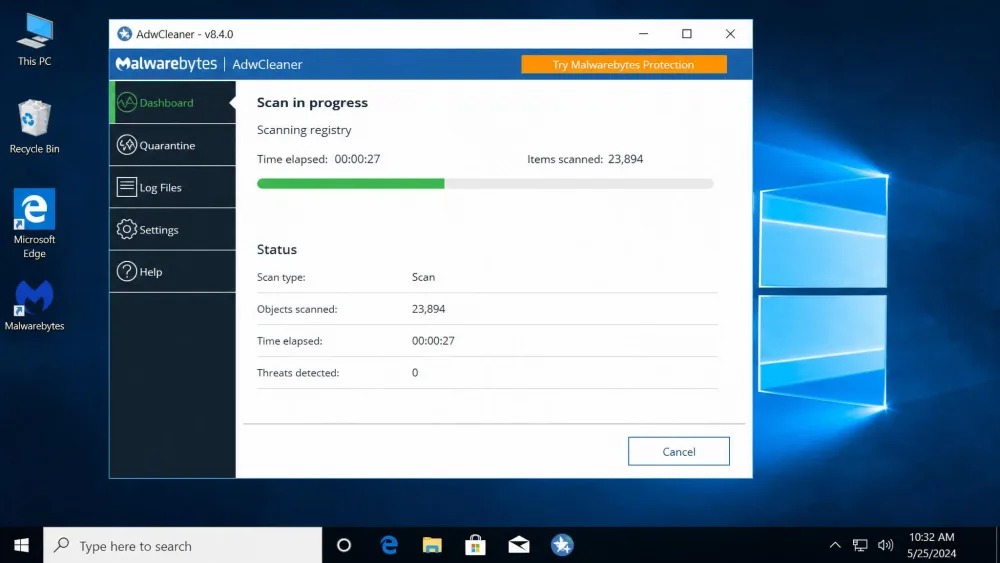The height and width of the screenshot is (563, 1000).
Task: Maximize the AdwCleaner window
Action: (687, 34)
